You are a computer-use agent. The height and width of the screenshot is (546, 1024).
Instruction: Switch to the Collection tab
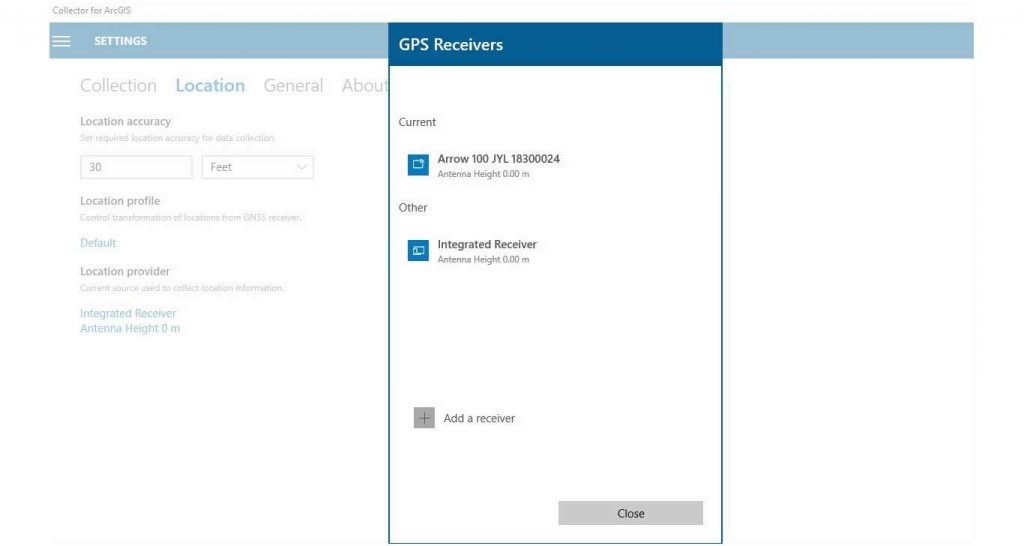(x=118, y=86)
